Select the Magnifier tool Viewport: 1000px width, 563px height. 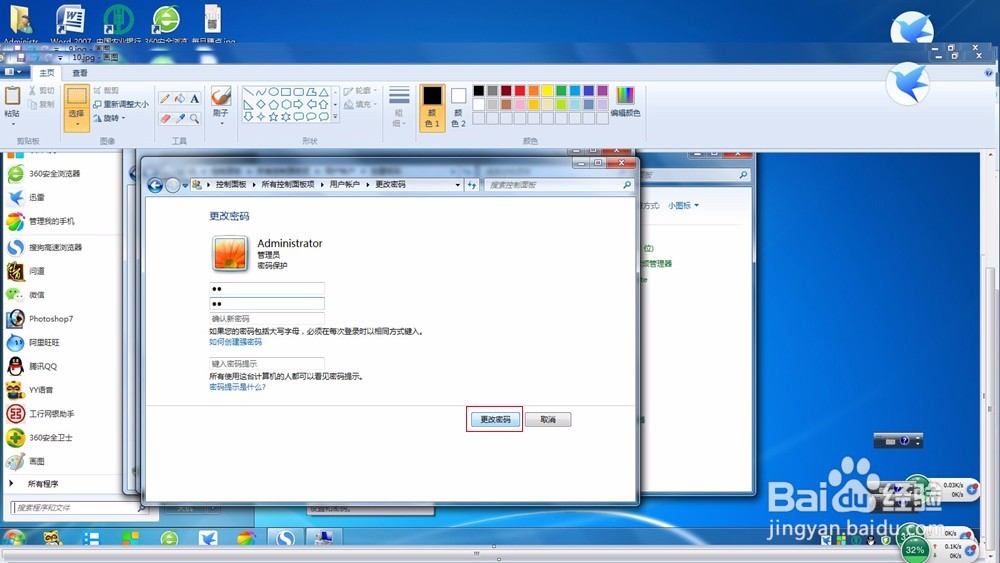click(x=195, y=118)
